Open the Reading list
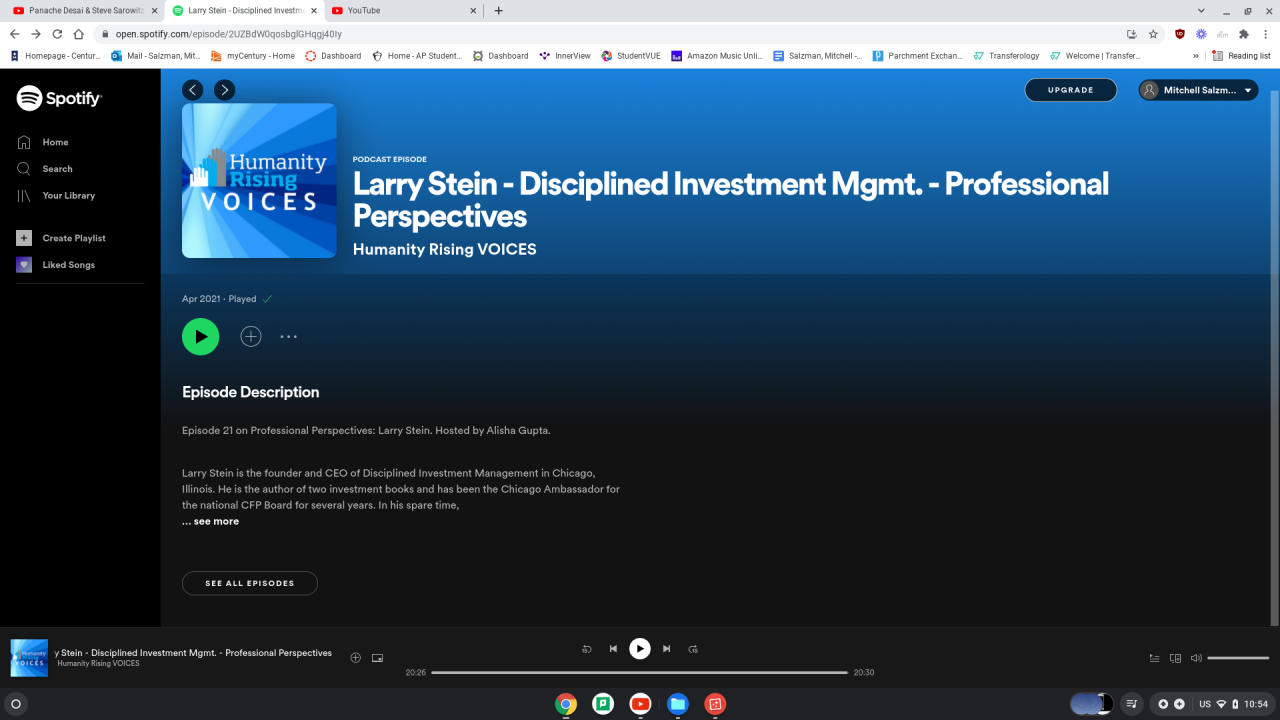The height and width of the screenshot is (720, 1280). point(1241,56)
